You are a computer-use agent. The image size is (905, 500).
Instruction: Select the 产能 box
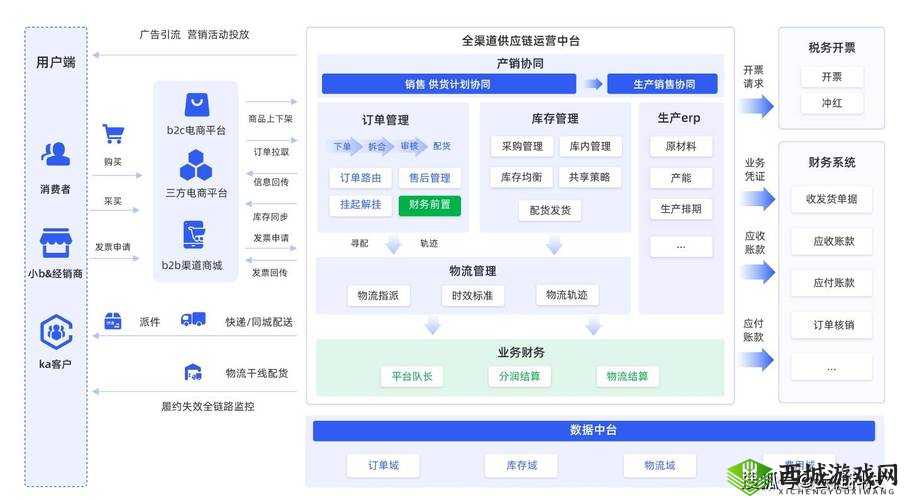[681, 178]
